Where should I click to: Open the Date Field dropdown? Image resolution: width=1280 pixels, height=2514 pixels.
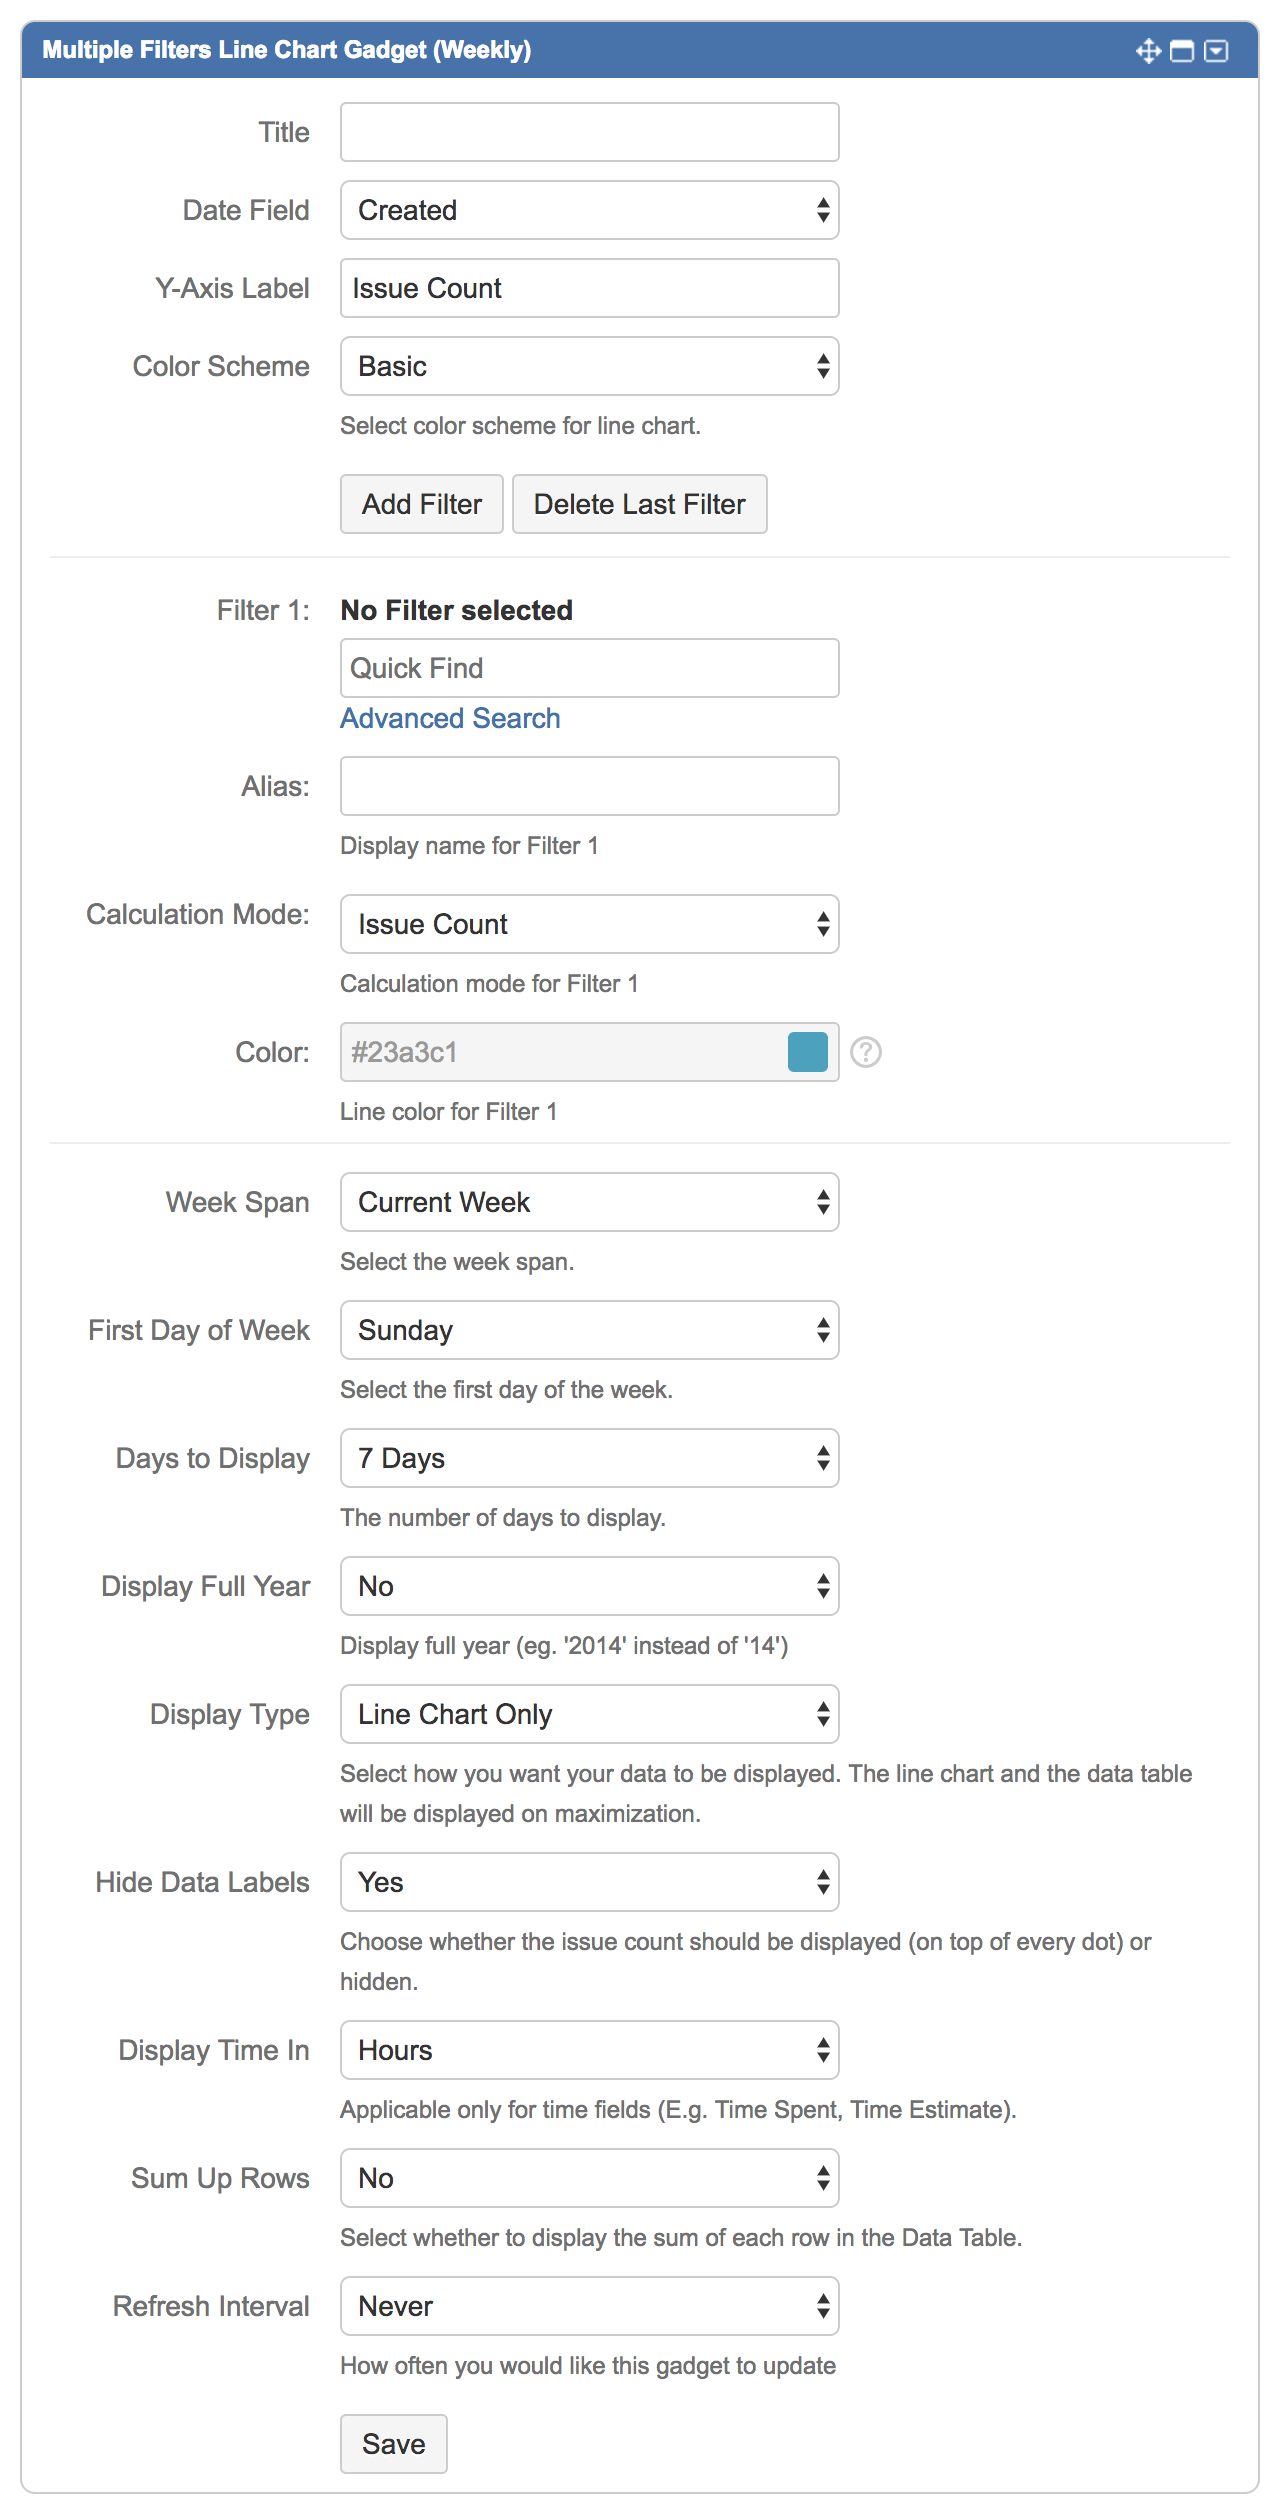pos(589,210)
